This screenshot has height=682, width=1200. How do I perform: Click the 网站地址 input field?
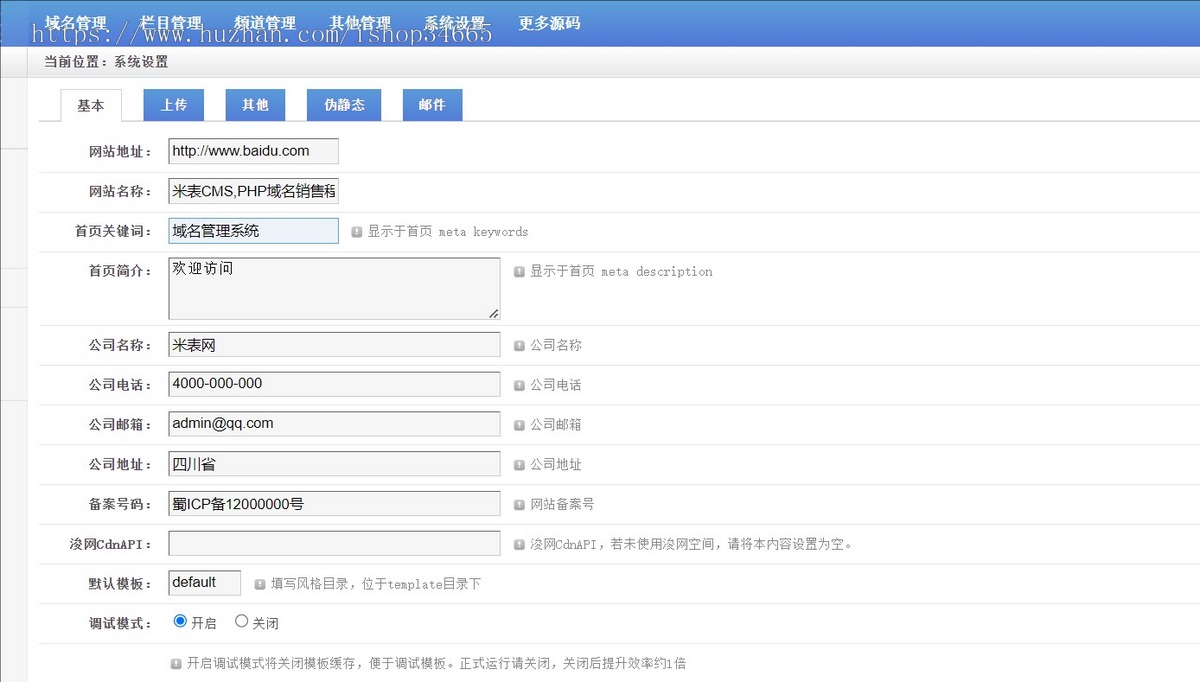[253, 151]
